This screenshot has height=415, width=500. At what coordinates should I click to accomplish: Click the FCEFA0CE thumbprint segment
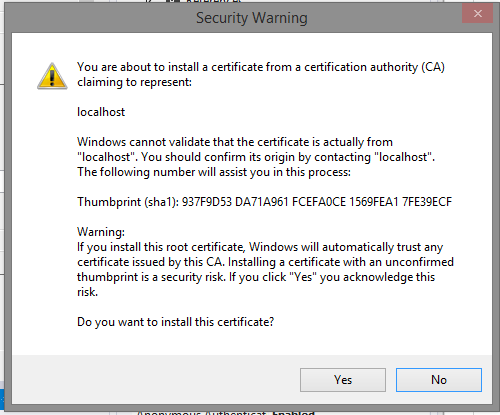tap(319, 202)
